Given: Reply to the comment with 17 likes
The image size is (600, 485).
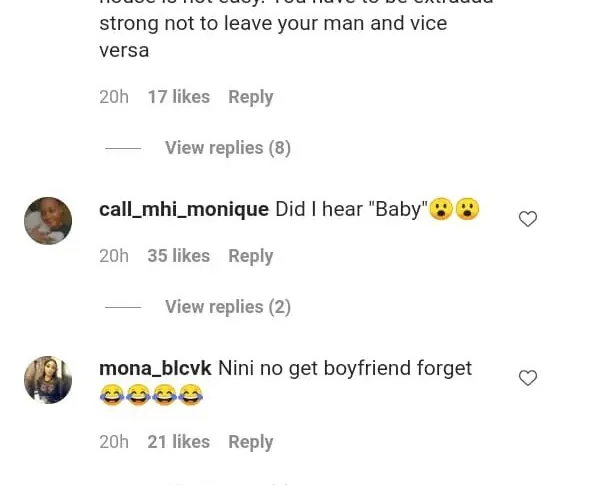Looking at the screenshot, I should point(250,97).
